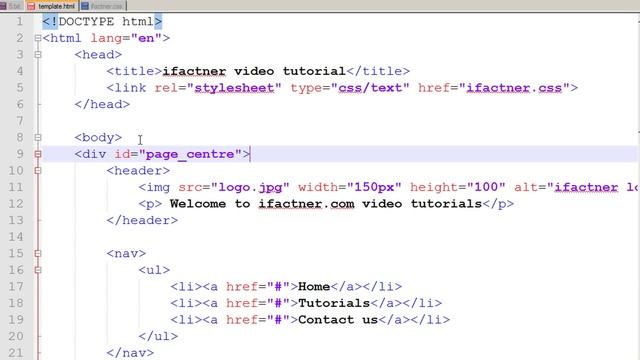Click the '<img' tag name on line 11
Image resolution: width=640 pixels, height=360 pixels.
pos(154,187)
